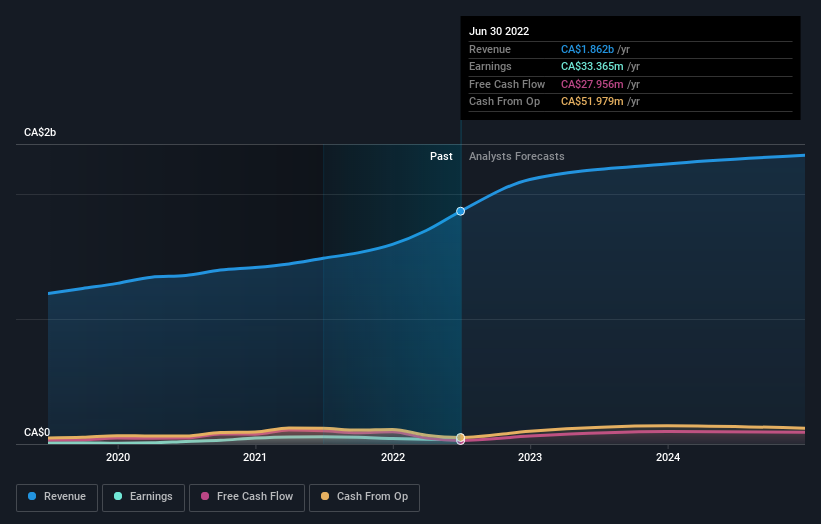Screen dimensions: 821x524
Task: Click the Analysts Forecasts label
Action: click(516, 157)
